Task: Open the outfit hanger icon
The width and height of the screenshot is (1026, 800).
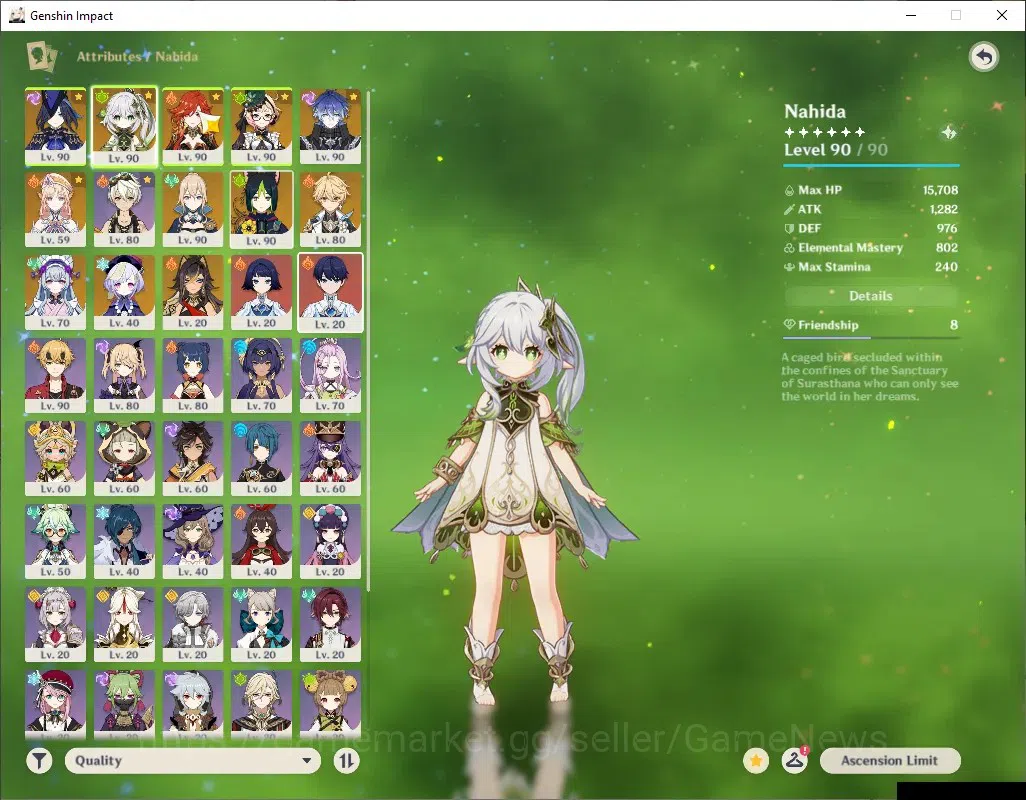Action: [794, 761]
